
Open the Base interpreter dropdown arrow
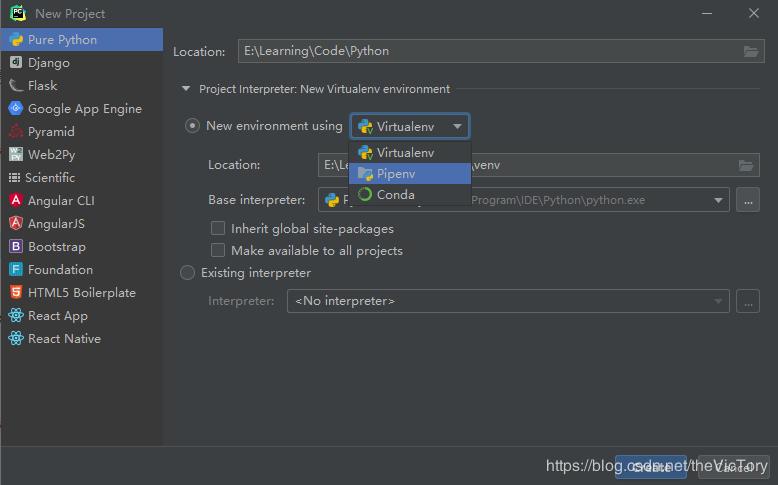[x=718, y=200]
